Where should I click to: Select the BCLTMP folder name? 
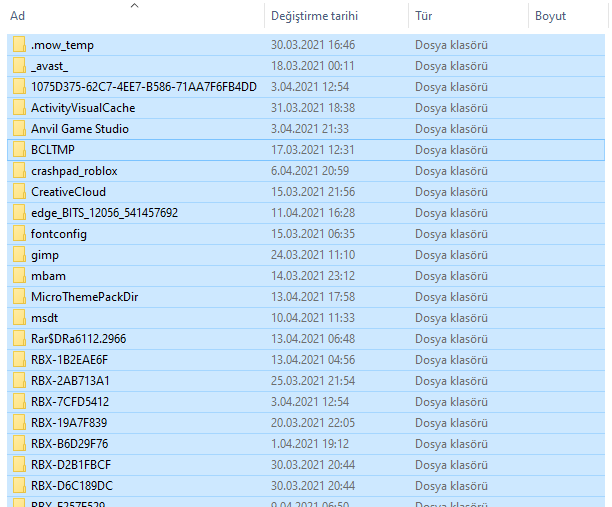coord(53,150)
